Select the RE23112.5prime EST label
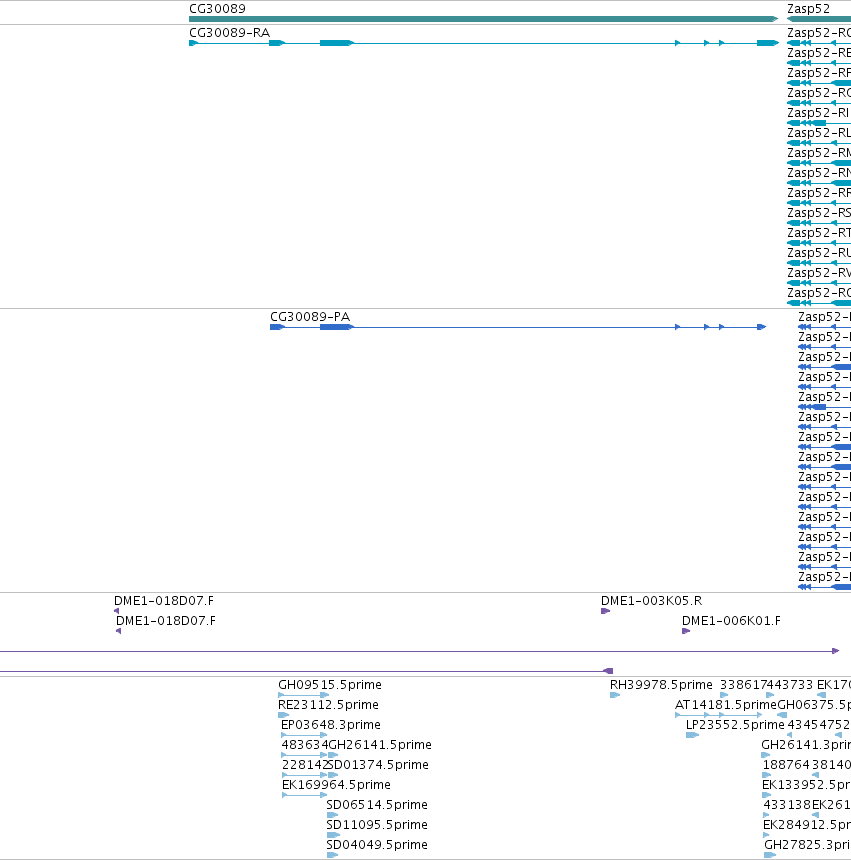The width and height of the screenshot is (851, 860). click(x=328, y=705)
